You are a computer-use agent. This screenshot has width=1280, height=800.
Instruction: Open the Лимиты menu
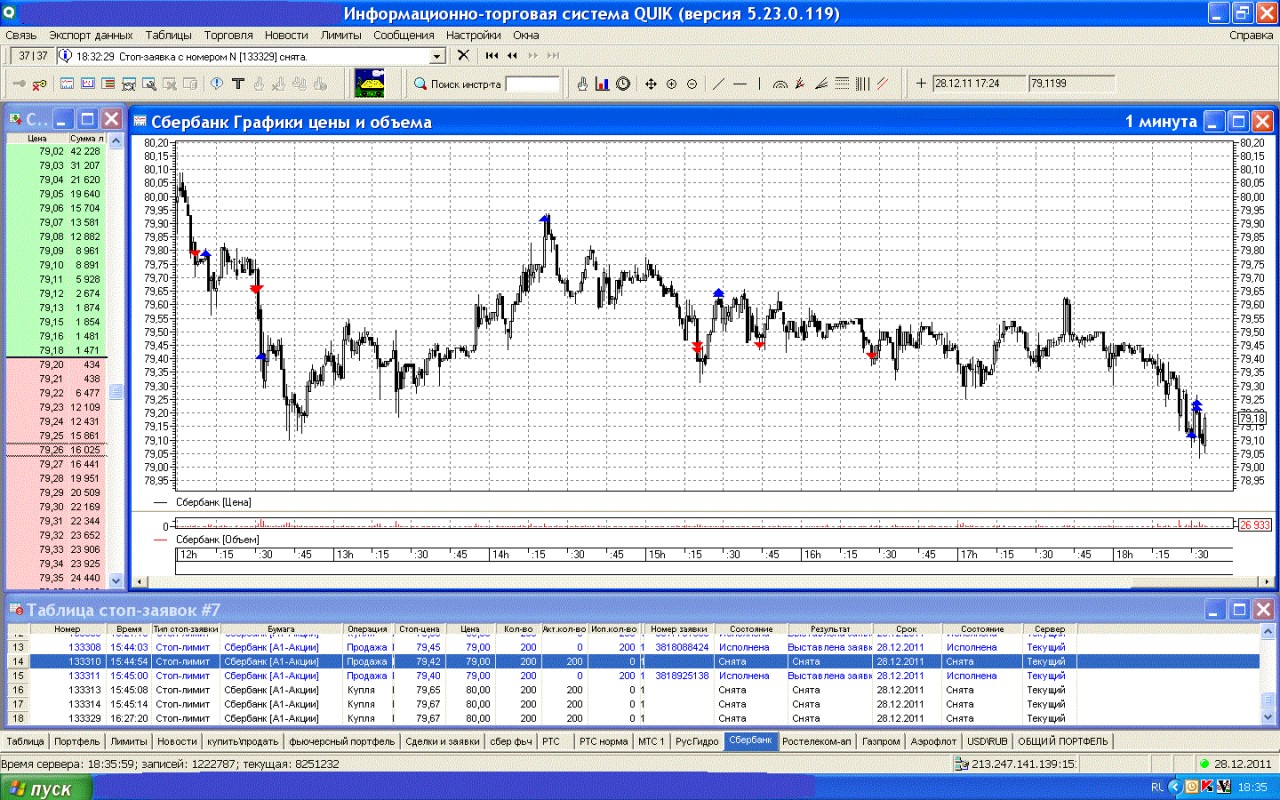[x=341, y=35]
